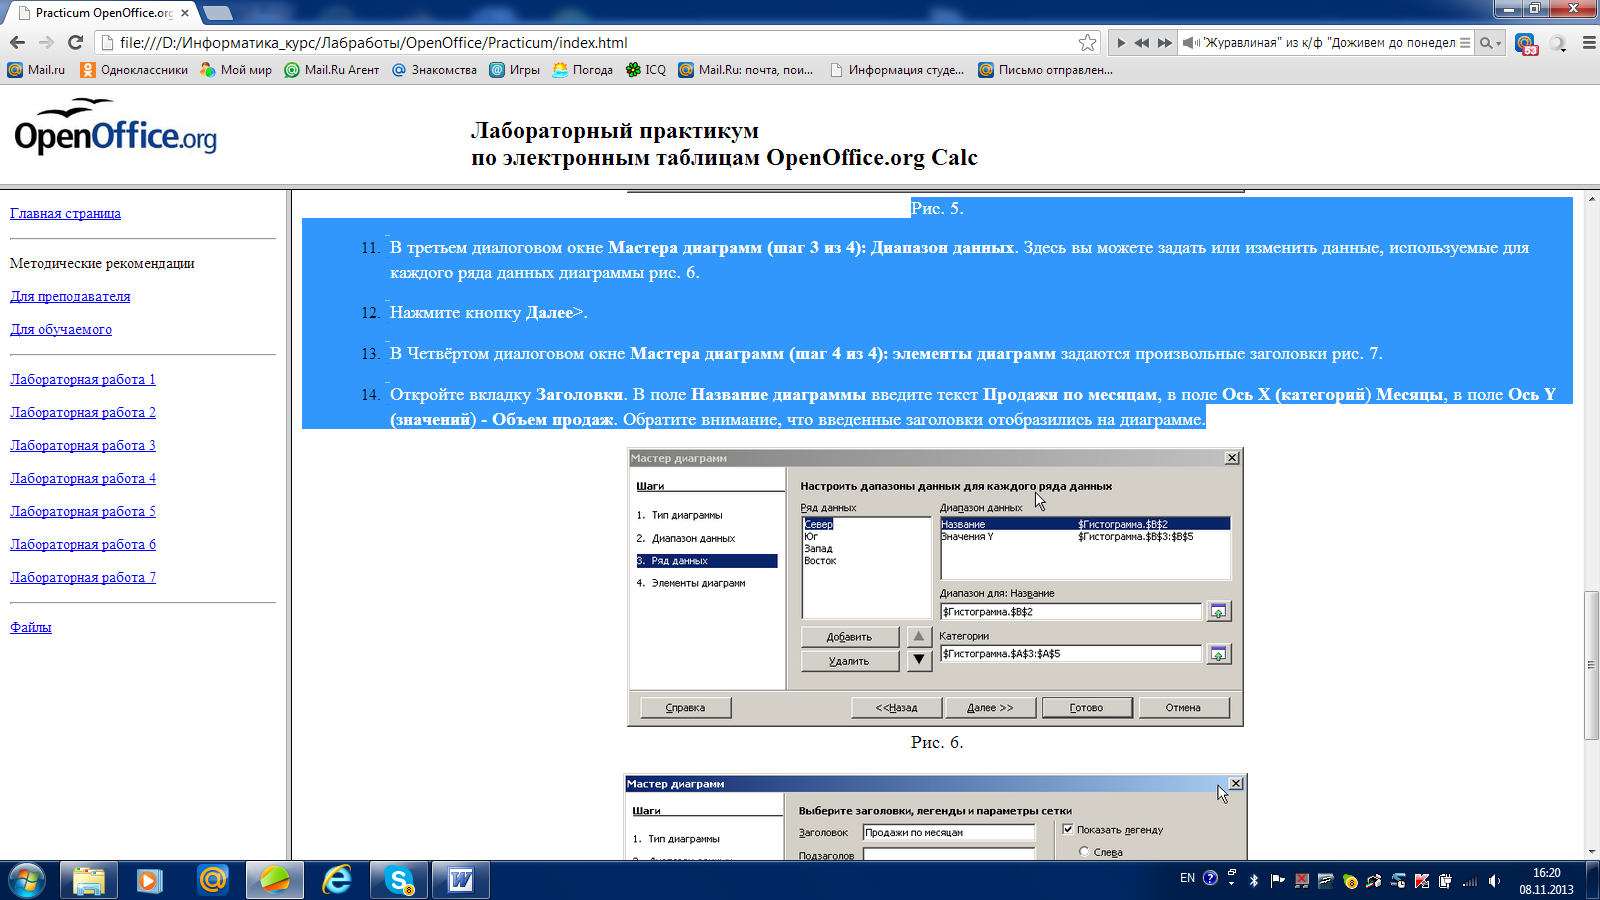Click the Заголовок field in the lower wizard figure
1600x900 pixels.
948,832
